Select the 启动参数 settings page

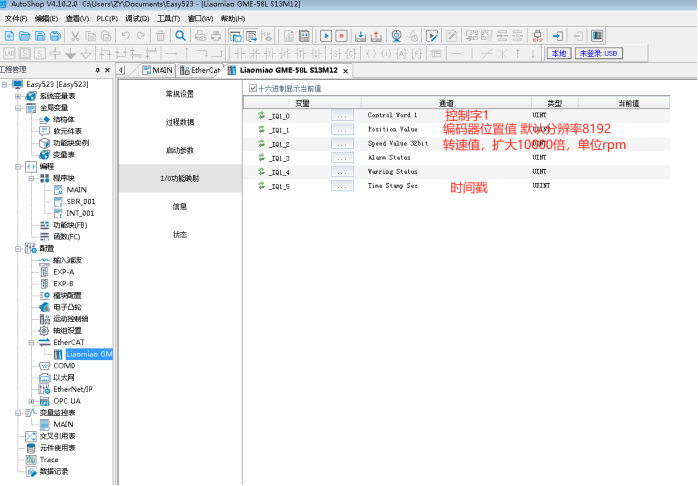(180, 150)
